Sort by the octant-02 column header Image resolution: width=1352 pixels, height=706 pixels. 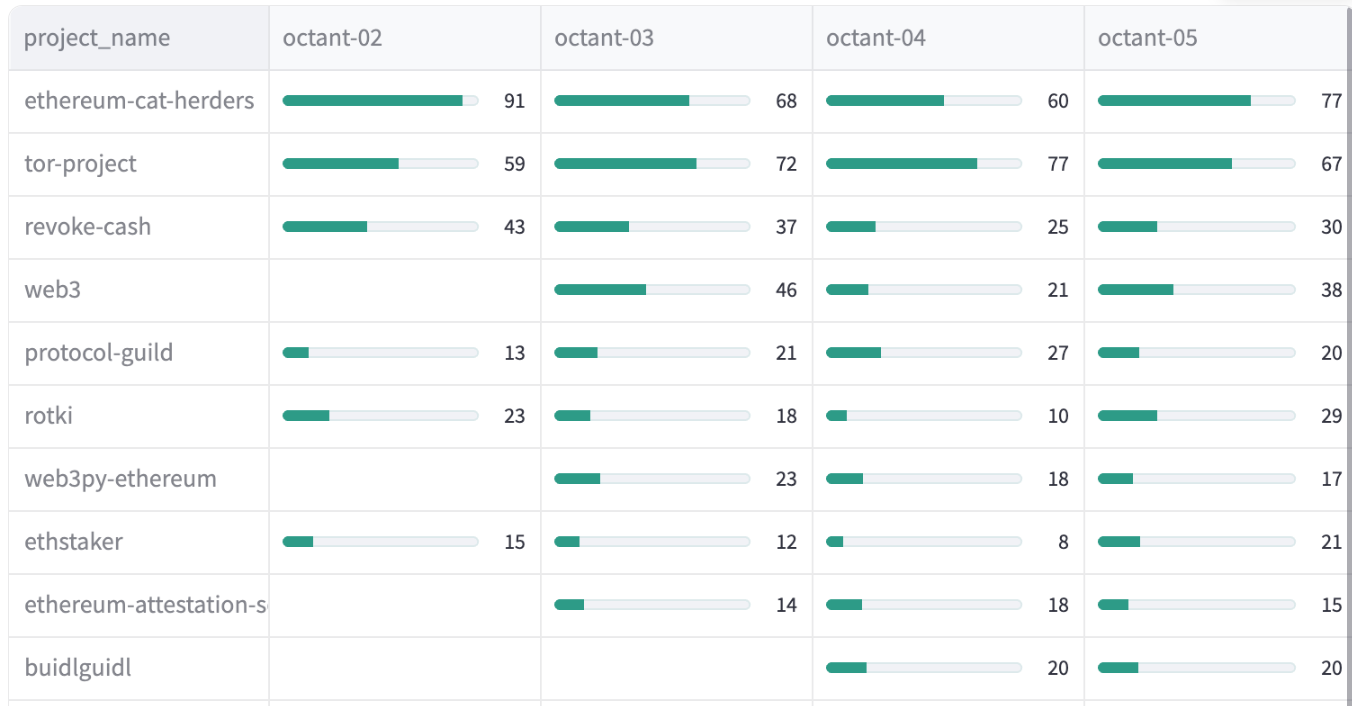(x=332, y=39)
